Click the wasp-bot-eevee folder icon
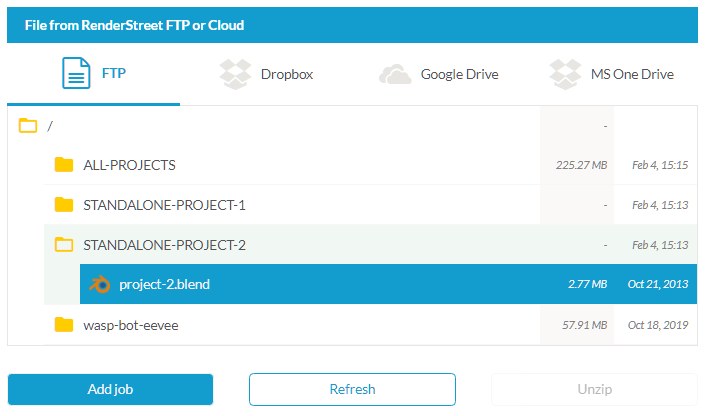The width and height of the screenshot is (705, 416). 64,325
